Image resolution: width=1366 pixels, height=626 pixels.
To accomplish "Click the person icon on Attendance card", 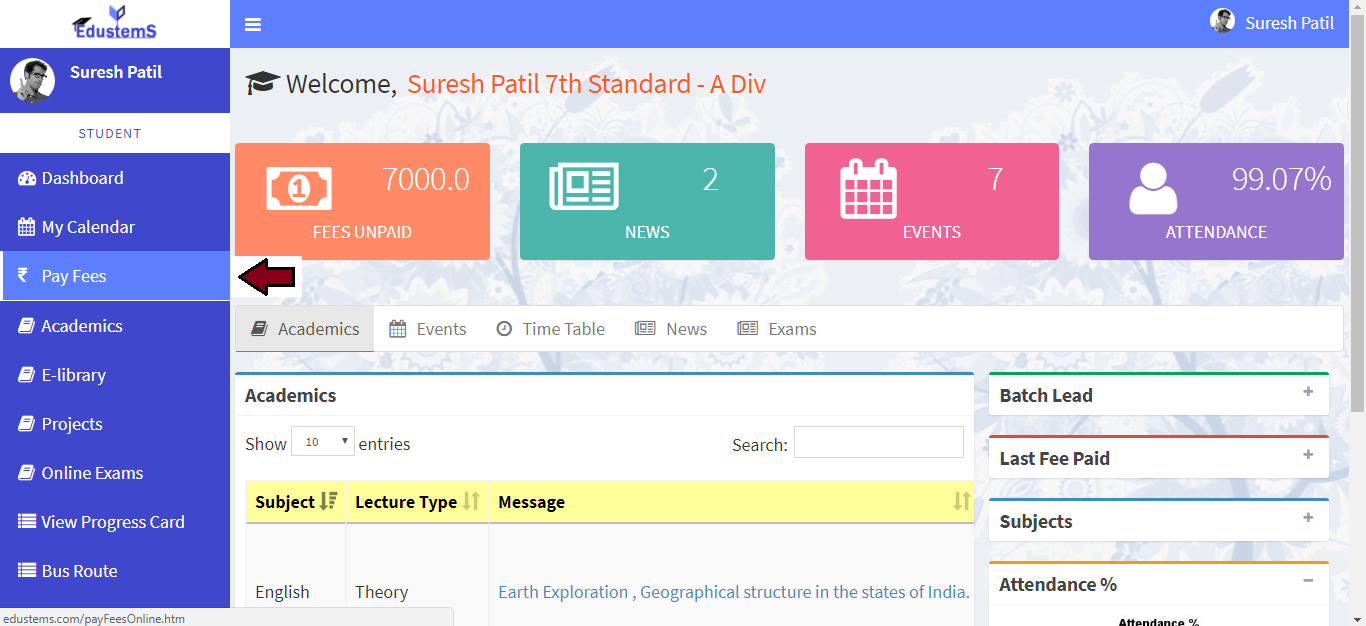I will [x=1153, y=188].
